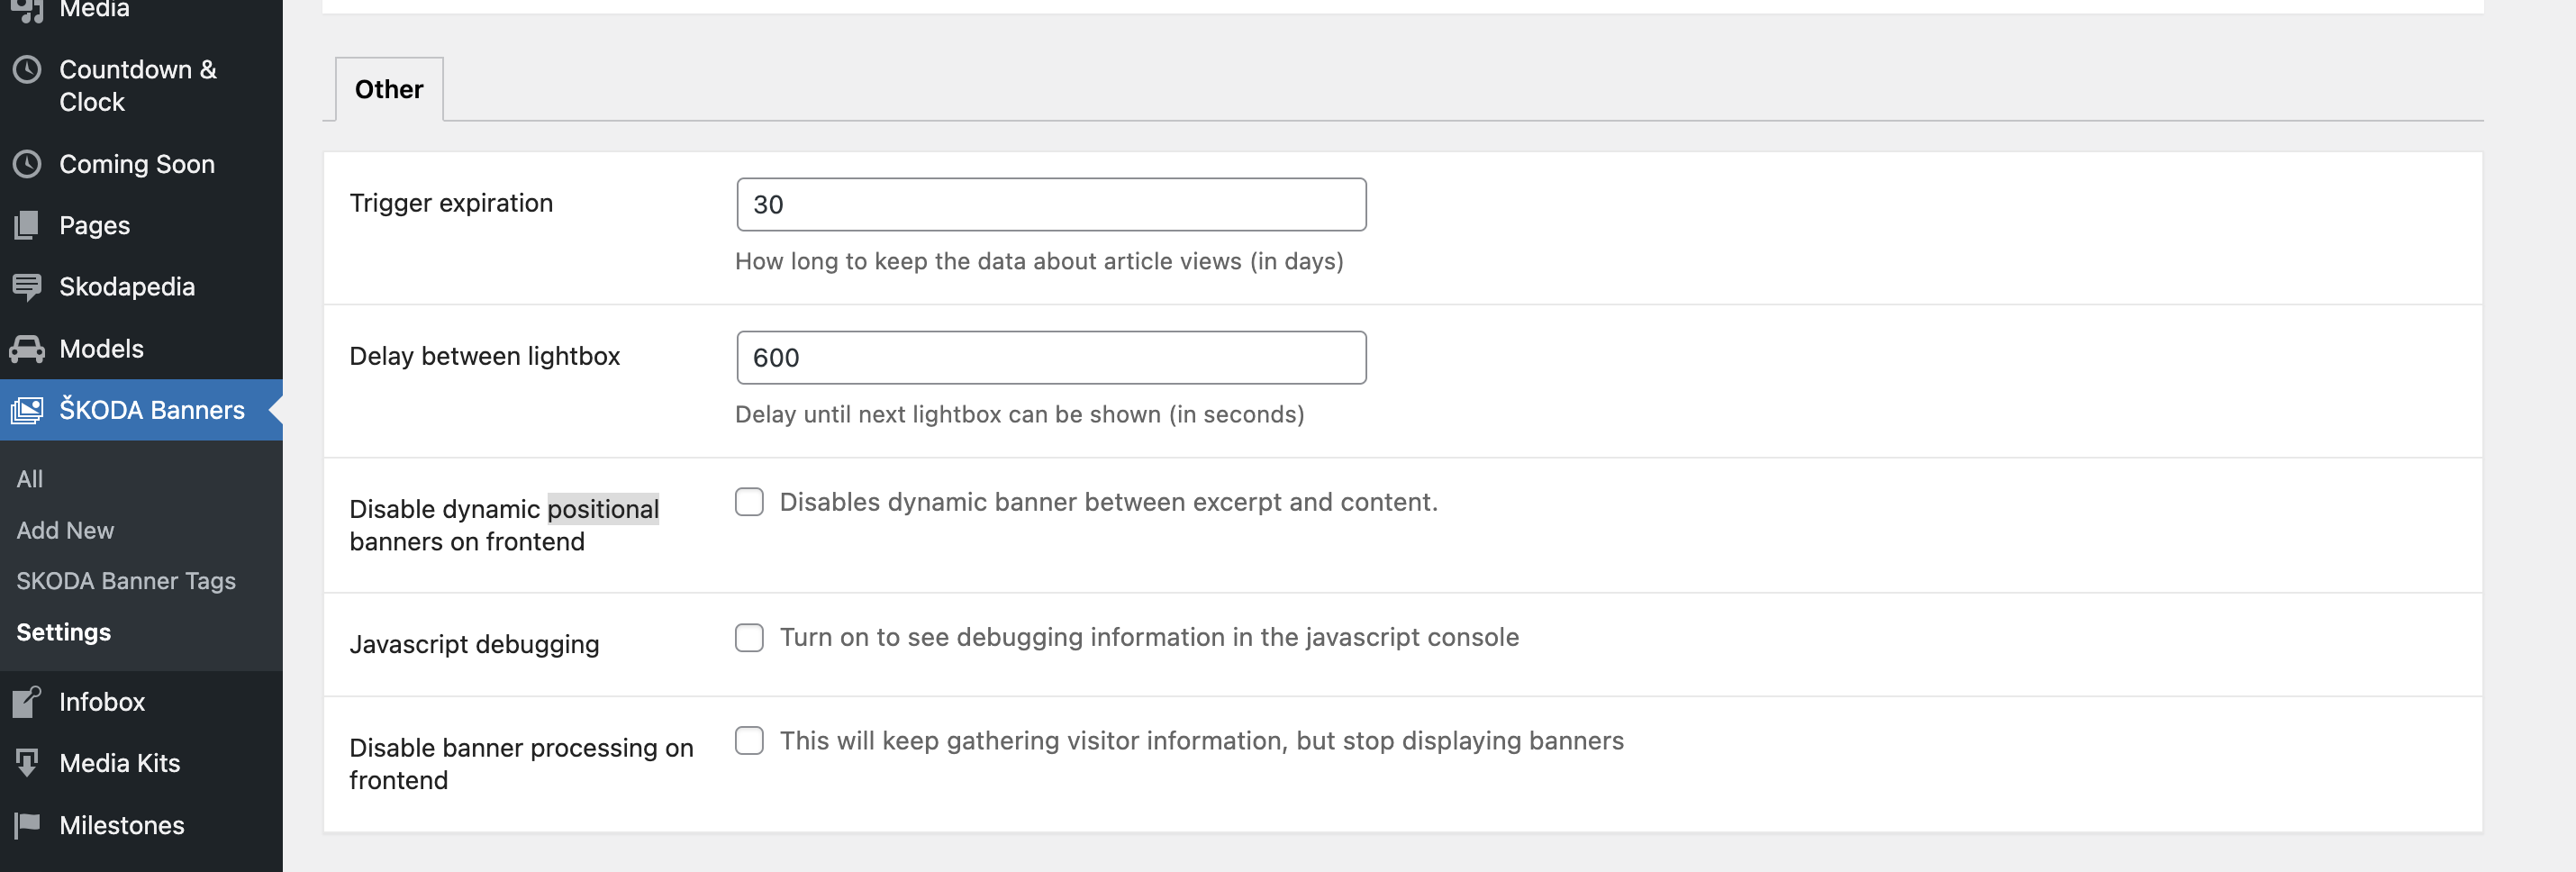Click the Coming Soon clock icon

(x=27, y=164)
